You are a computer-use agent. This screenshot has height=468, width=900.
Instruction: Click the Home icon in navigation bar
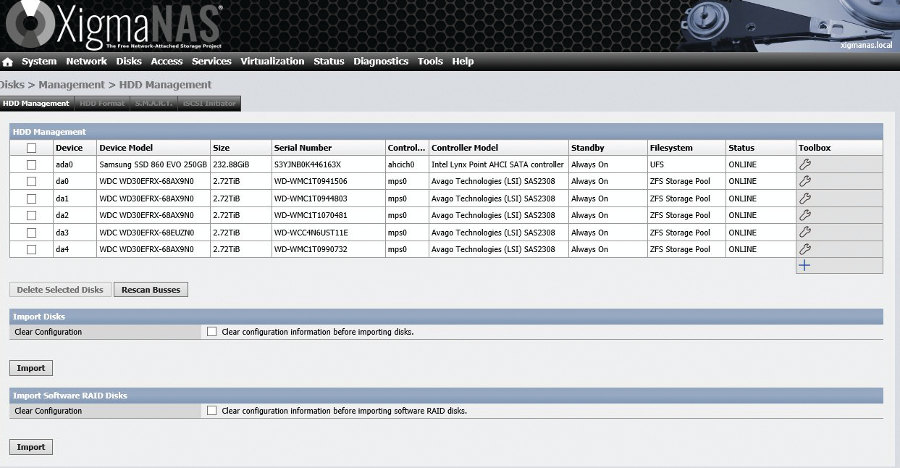click(8, 62)
